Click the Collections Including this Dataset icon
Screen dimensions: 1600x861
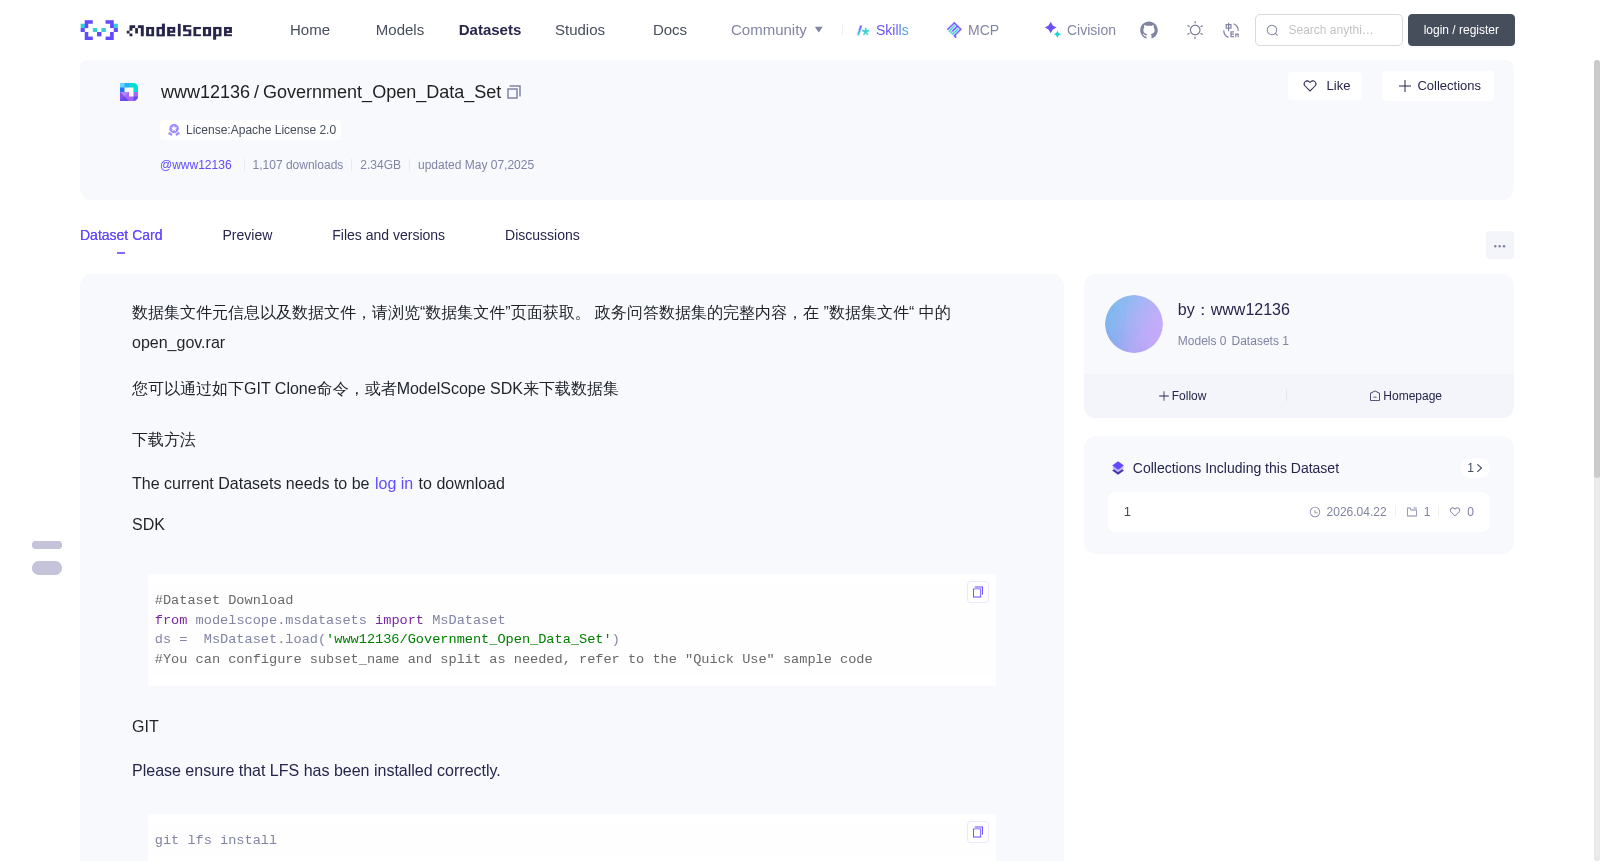click(1118, 468)
